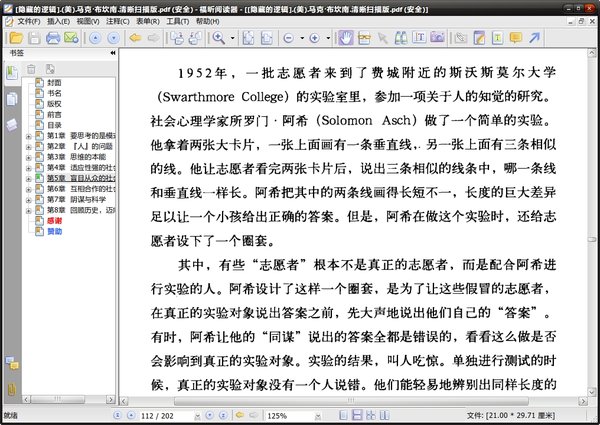600x425 pixels.
Task: Click the page number field 112 / 202
Action: tap(160, 415)
